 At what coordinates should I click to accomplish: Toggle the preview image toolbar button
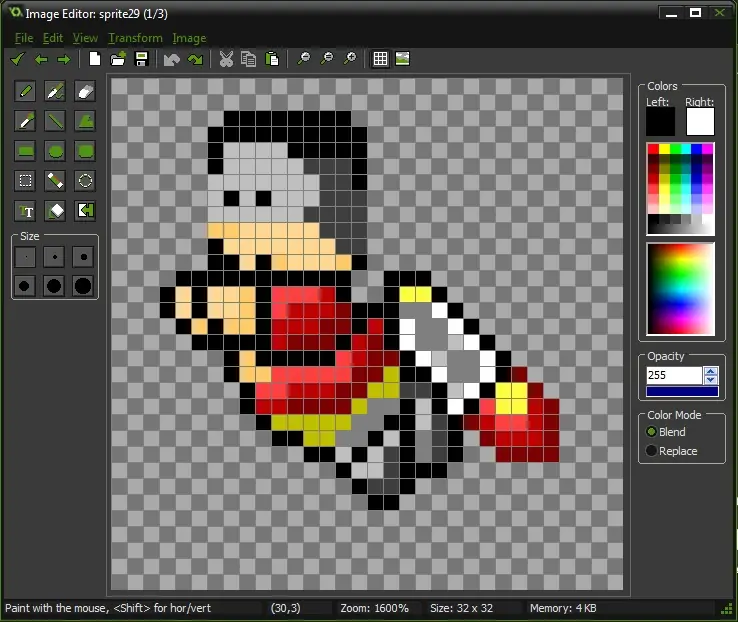click(402, 59)
